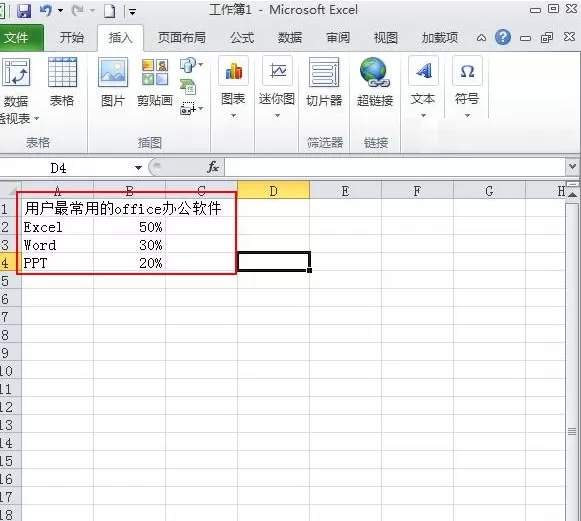This screenshot has height=521, width=581.
Task: Open the Name Box dropdown arrow
Action: pos(138,168)
